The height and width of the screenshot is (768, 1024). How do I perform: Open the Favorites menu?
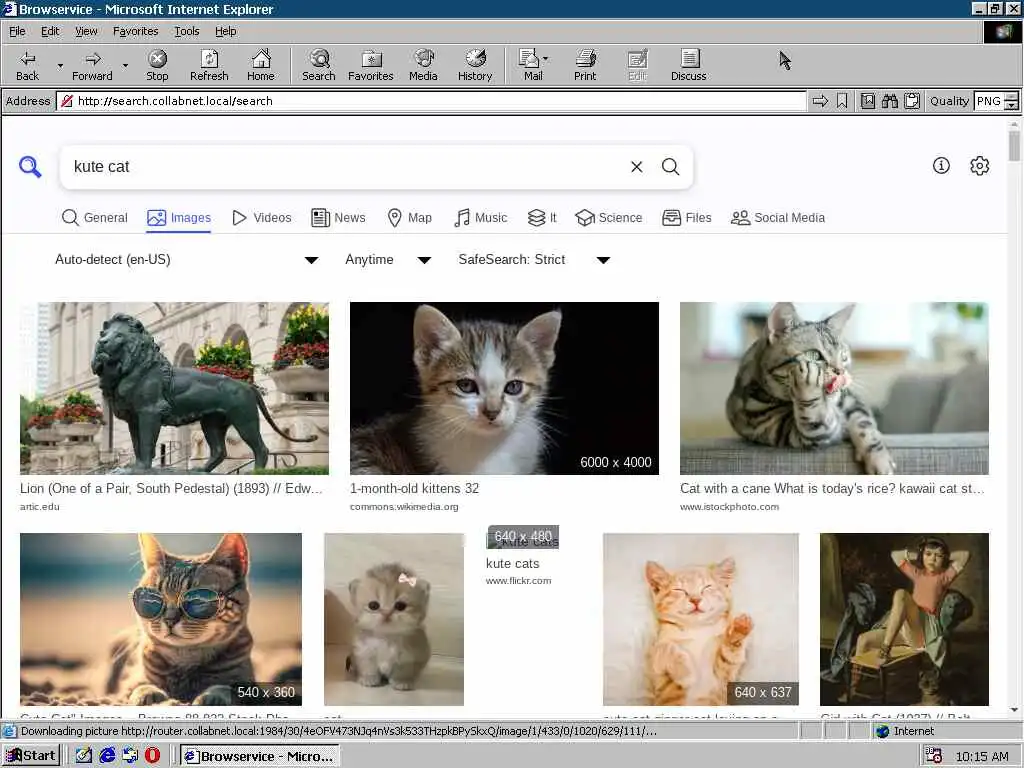click(x=135, y=31)
